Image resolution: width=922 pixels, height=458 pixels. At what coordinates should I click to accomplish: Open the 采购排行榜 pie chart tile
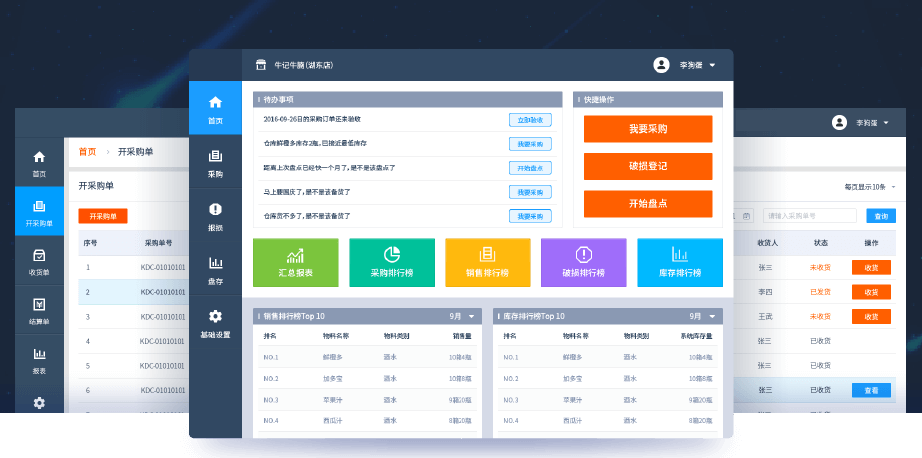click(x=392, y=263)
